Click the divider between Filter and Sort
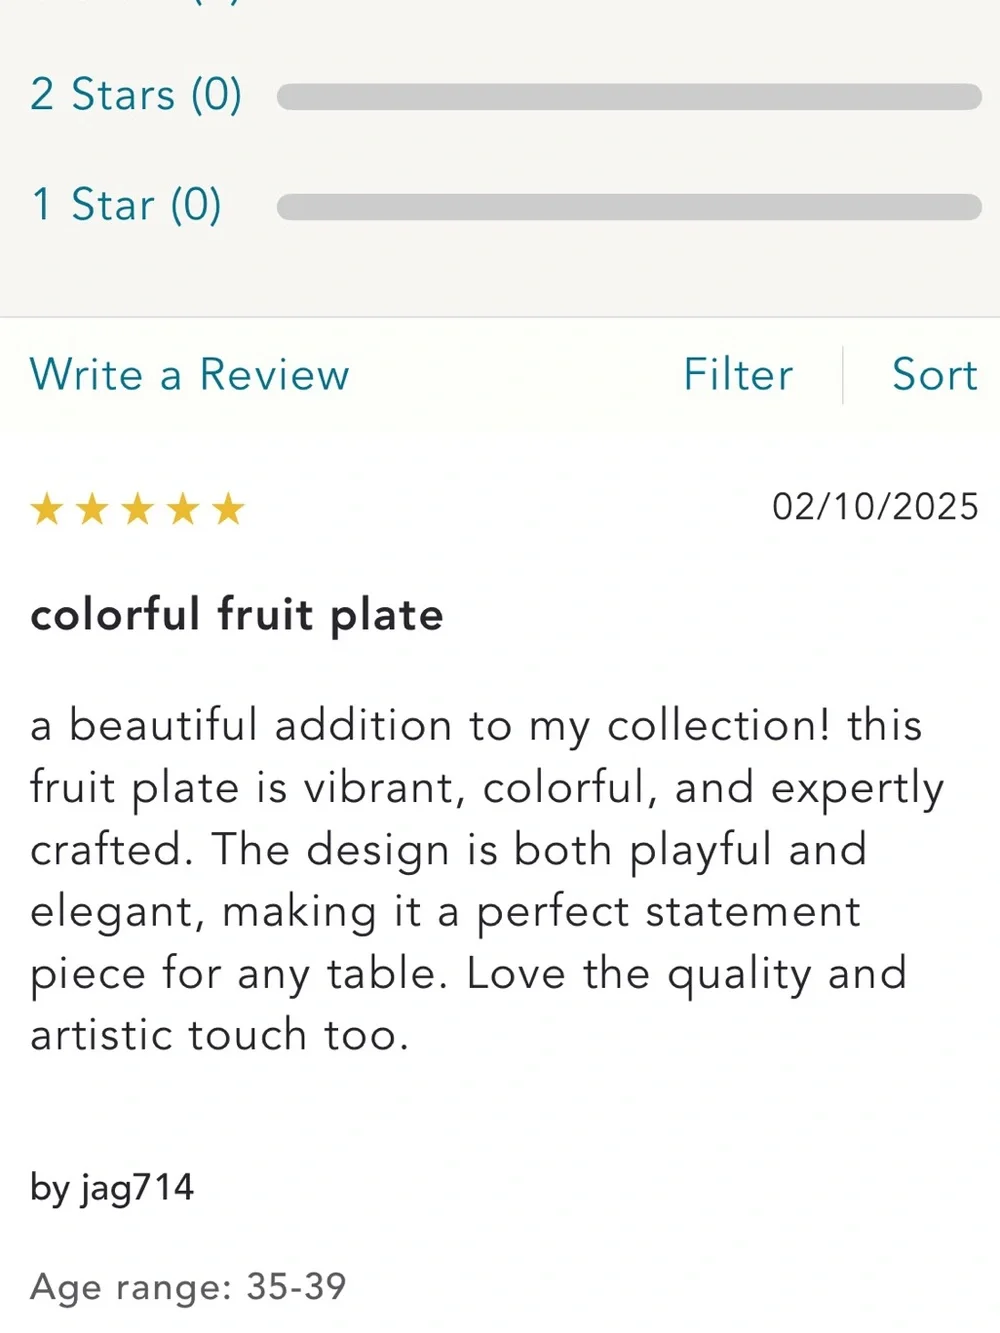The width and height of the screenshot is (1000, 1333). point(843,375)
